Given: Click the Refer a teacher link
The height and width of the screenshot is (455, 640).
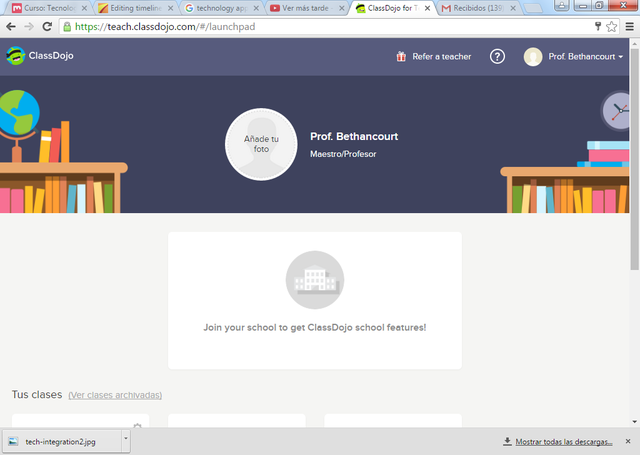Looking at the screenshot, I should [x=442, y=57].
